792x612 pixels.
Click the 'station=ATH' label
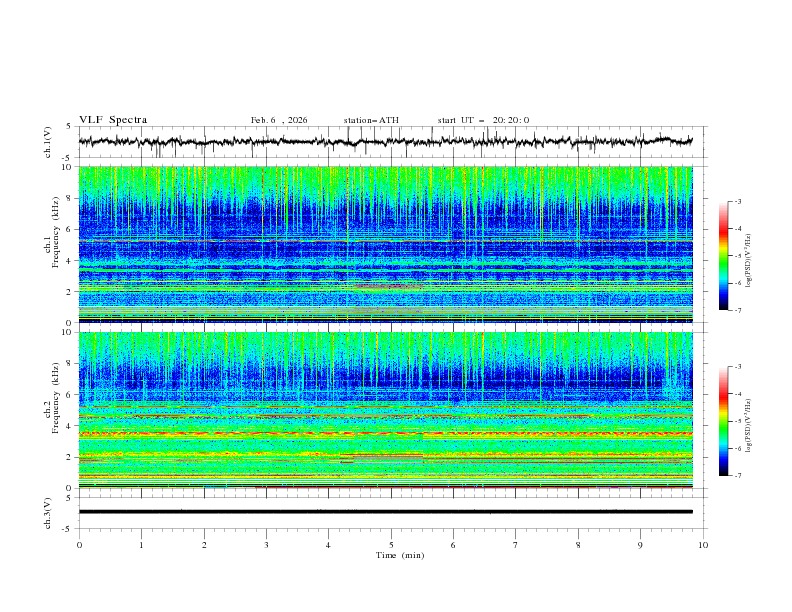coord(371,120)
